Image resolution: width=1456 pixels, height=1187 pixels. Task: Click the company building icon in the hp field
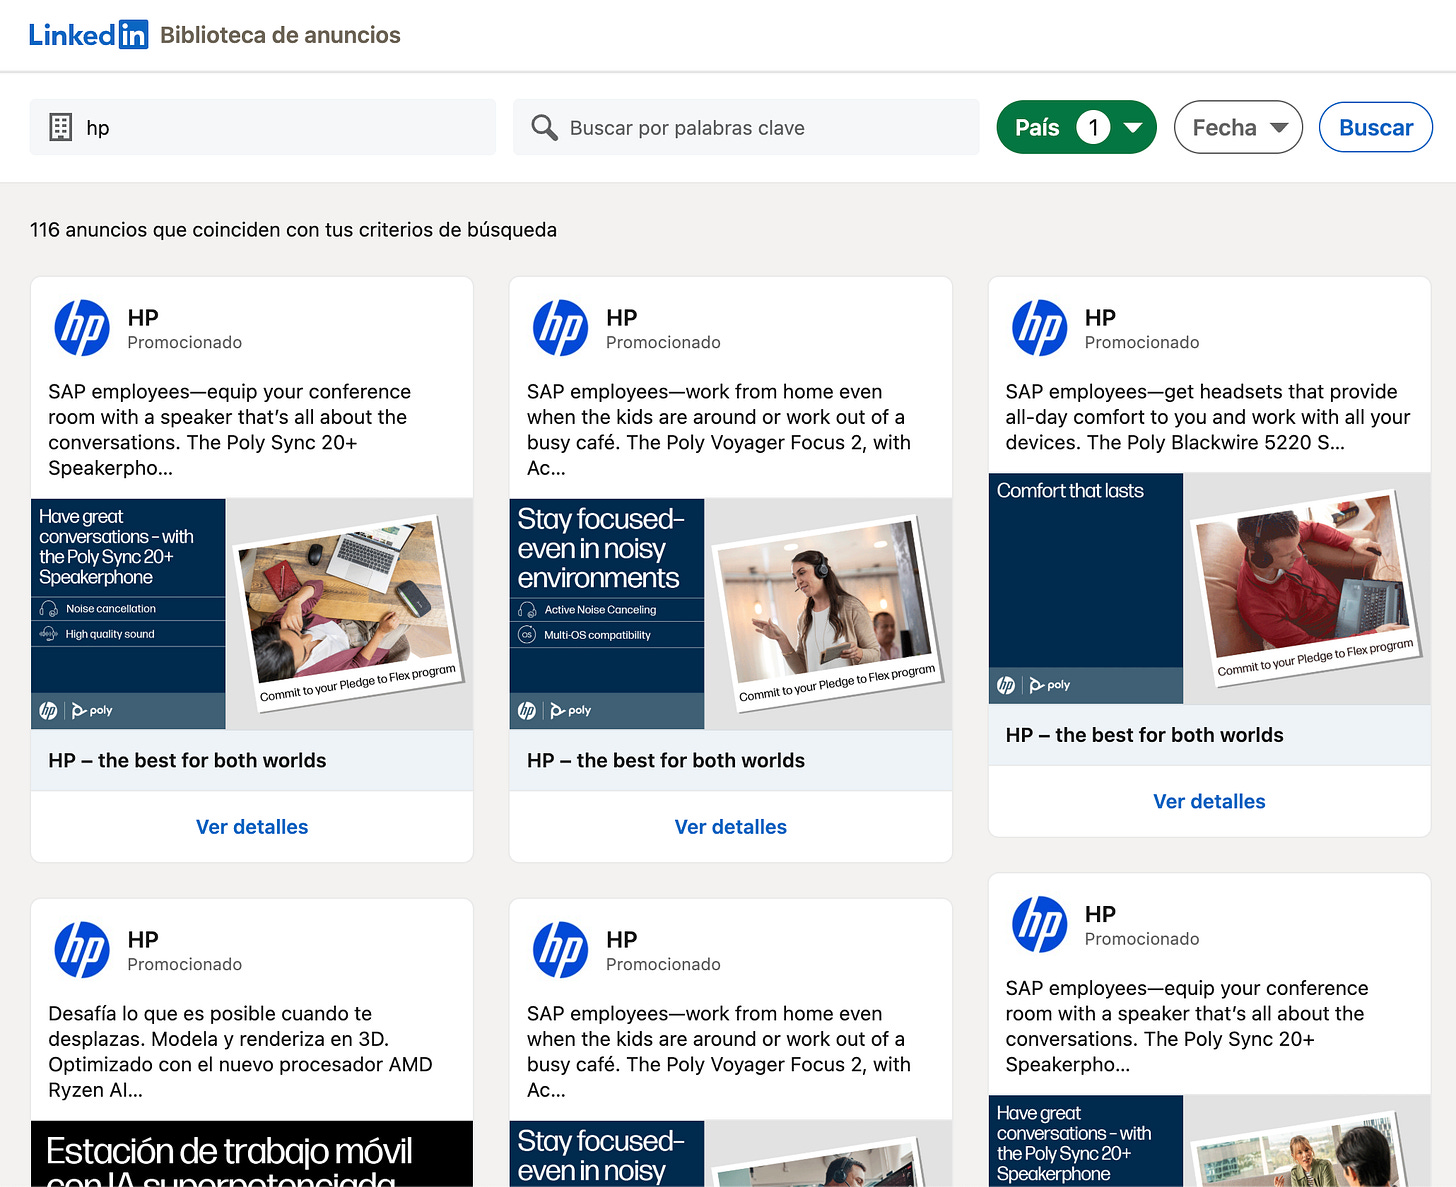(61, 127)
